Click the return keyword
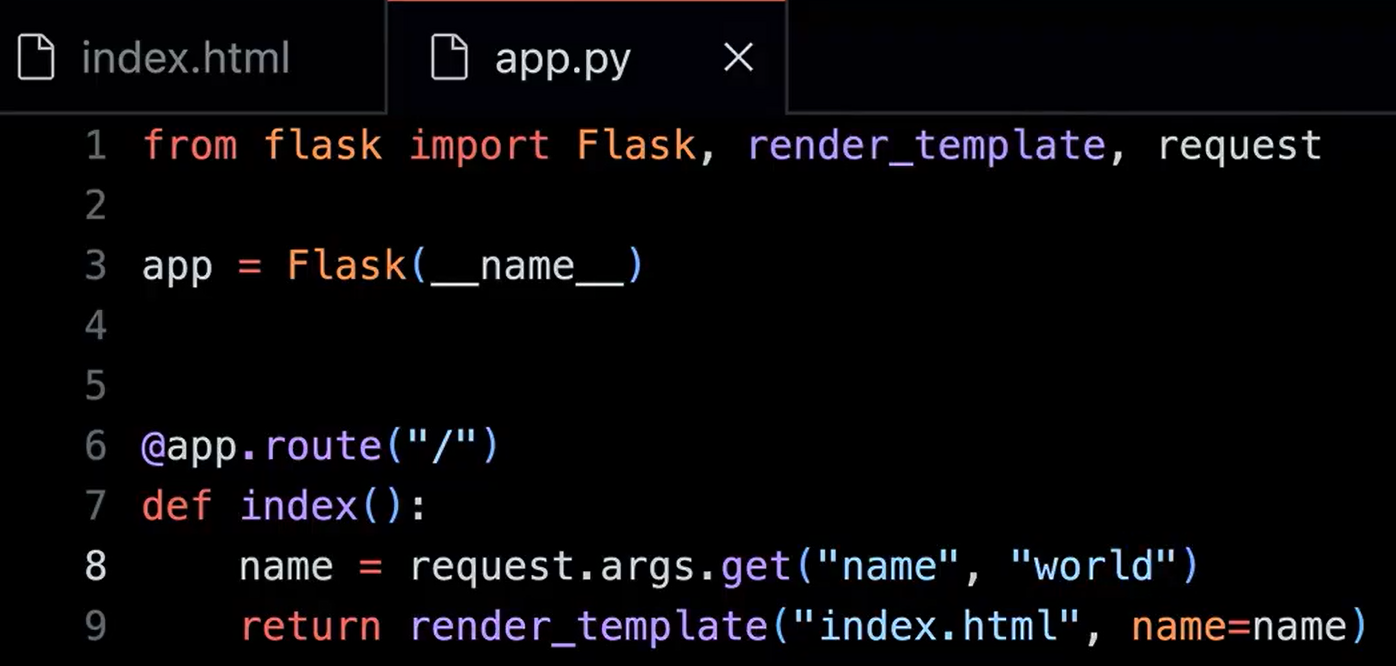Image resolution: width=1396 pixels, height=666 pixels. click(310, 626)
